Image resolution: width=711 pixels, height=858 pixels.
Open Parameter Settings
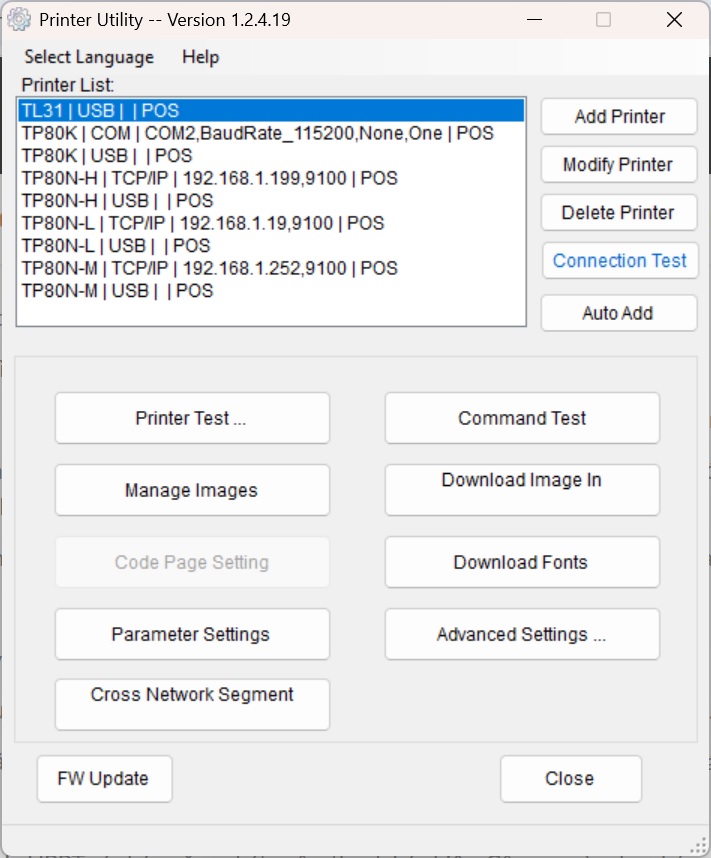click(x=191, y=634)
